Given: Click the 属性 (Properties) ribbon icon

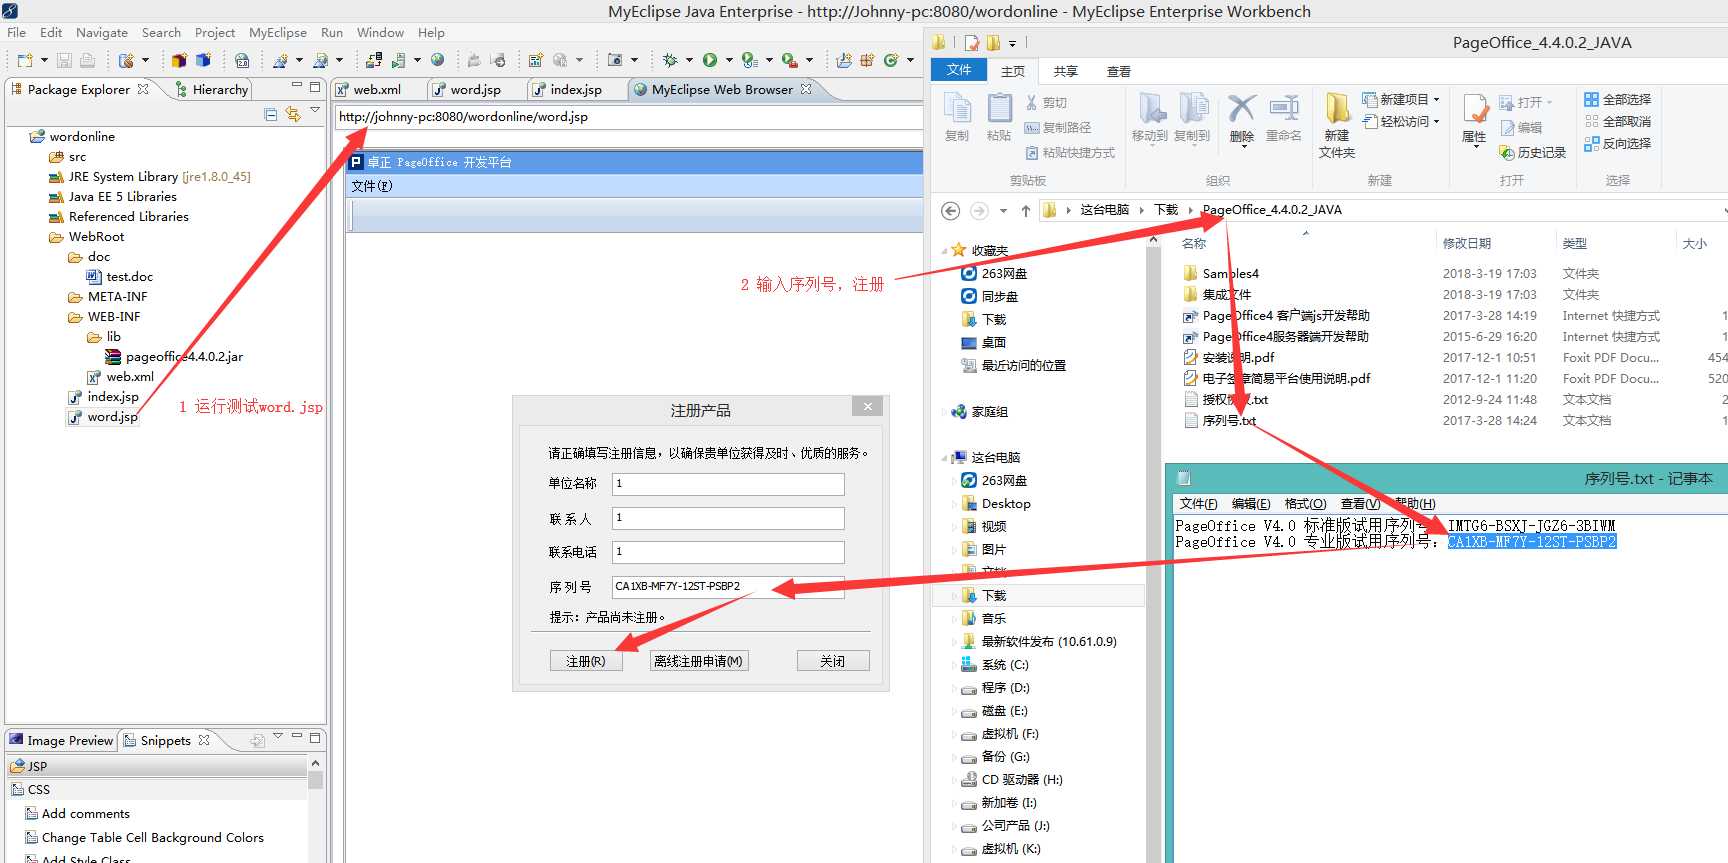Looking at the screenshot, I should 1474,120.
